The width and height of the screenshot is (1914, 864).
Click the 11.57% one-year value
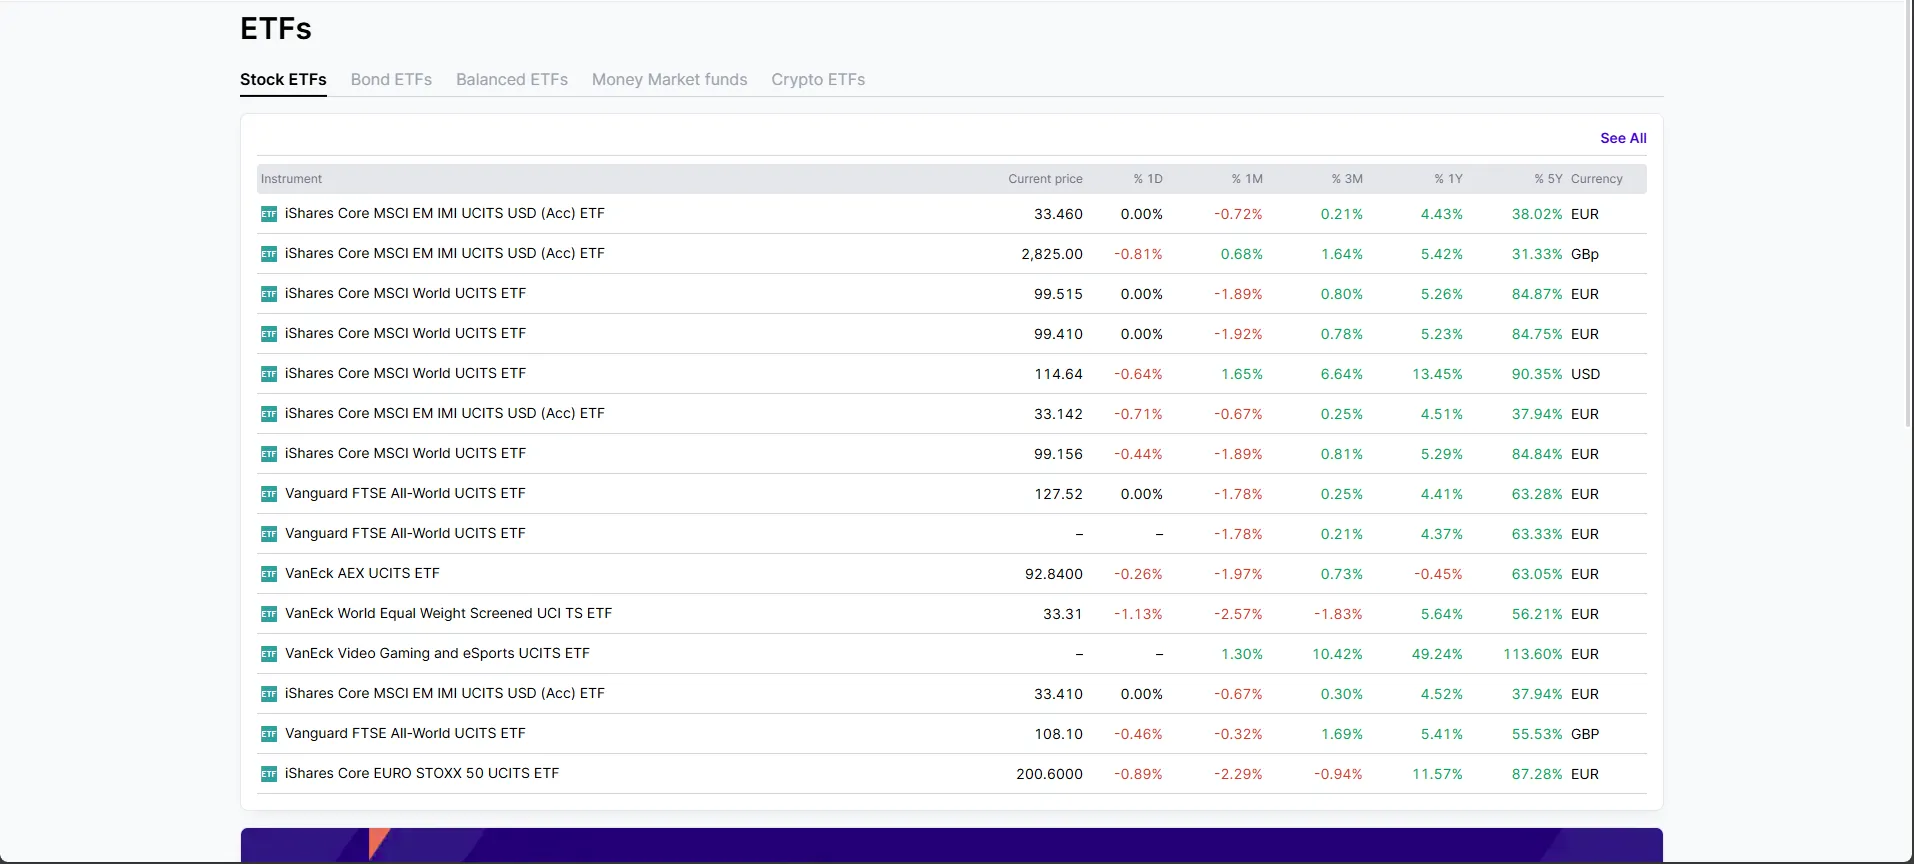pyautogui.click(x=1437, y=774)
